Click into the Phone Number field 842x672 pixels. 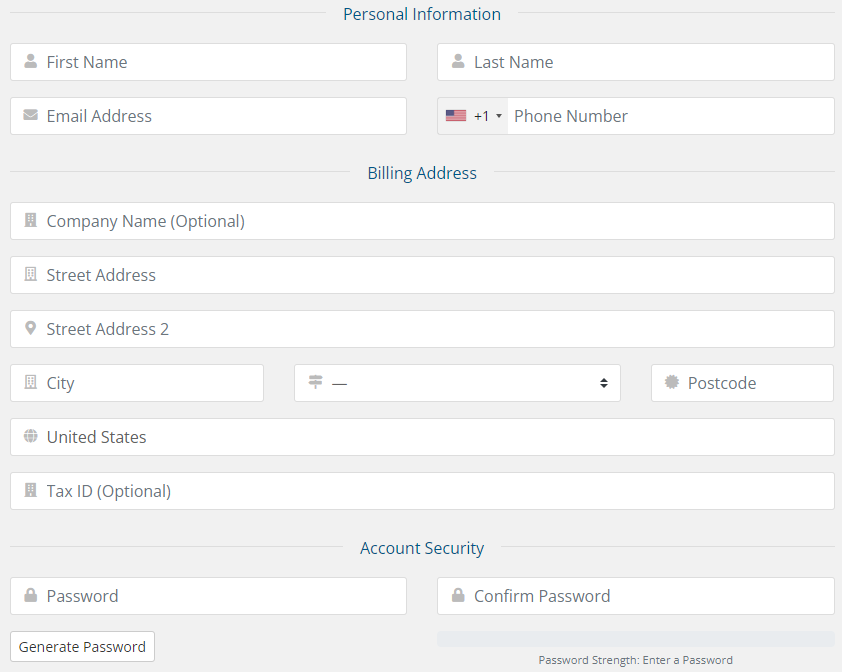pos(668,116)
